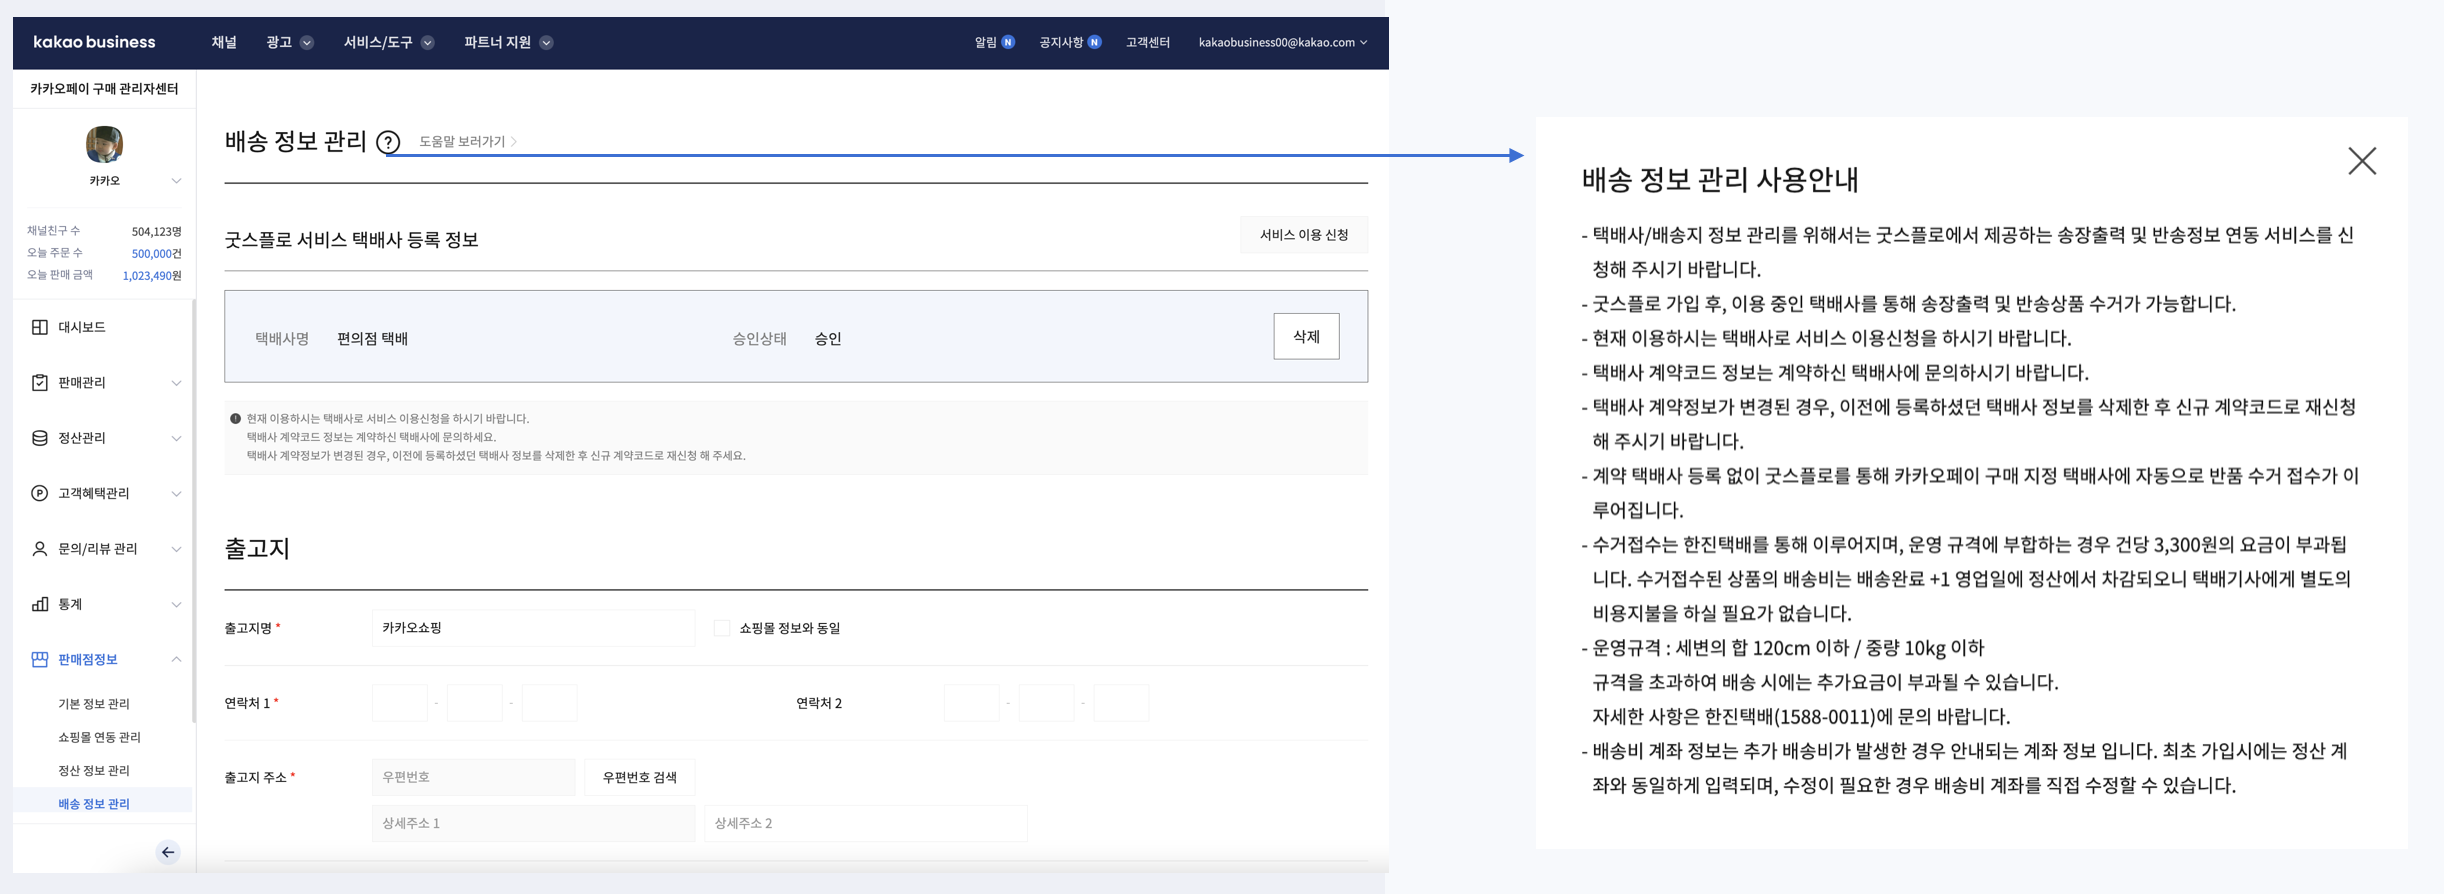
Task: Click the 카카오 profile avatar
Action: click(x=104, y=145)
